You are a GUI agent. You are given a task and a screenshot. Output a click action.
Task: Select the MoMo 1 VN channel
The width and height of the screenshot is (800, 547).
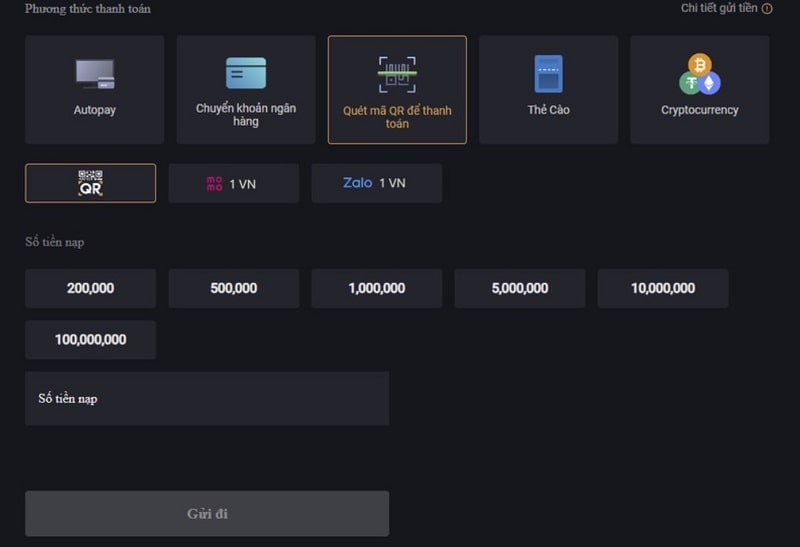[x=234, y=183]
